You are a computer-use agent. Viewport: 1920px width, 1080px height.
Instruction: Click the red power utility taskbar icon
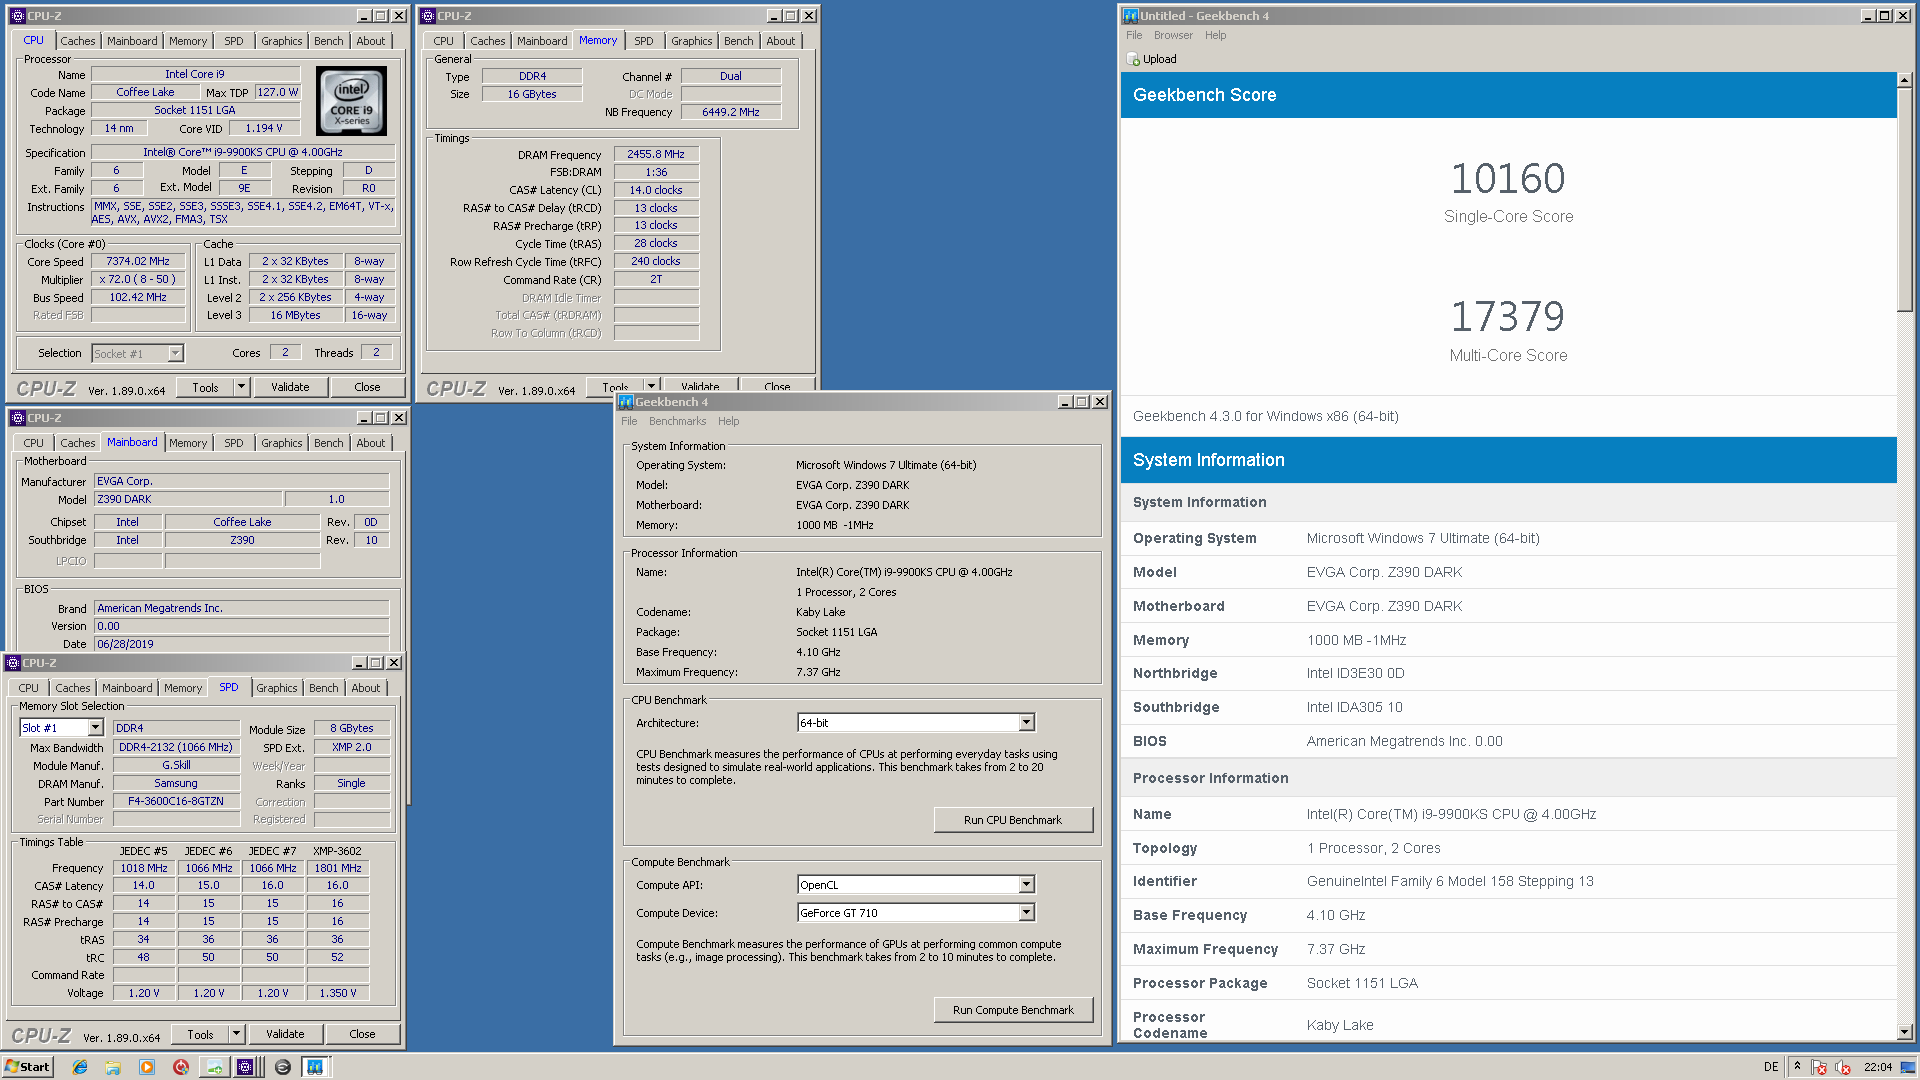pyautogui.click(x=181, y=1067)
